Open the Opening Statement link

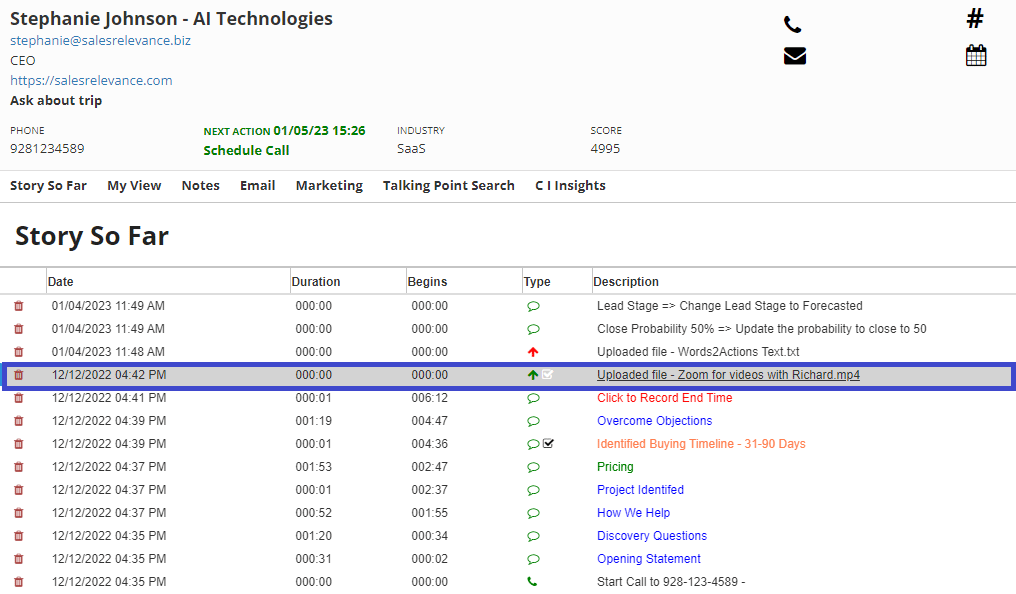(649, 559)
